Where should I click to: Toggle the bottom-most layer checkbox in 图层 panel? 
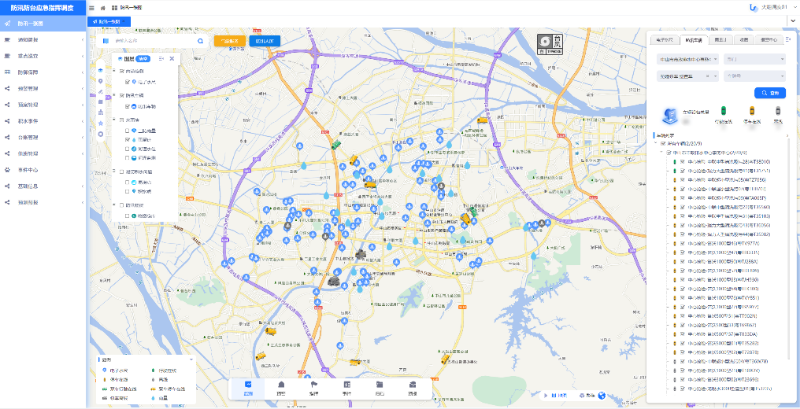click(x=129, y=214)
